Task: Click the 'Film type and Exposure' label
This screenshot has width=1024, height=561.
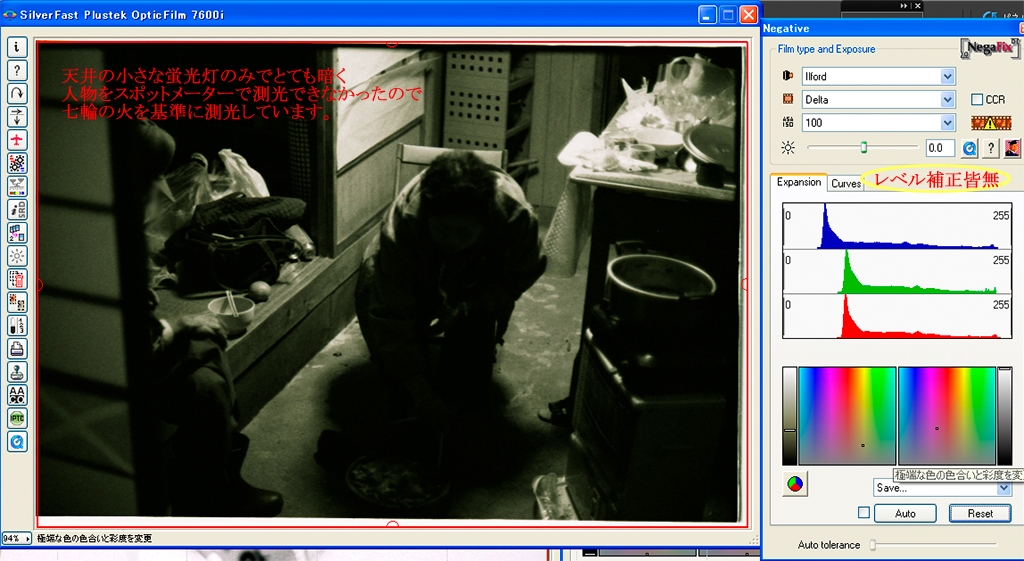Action: [826, 49]
